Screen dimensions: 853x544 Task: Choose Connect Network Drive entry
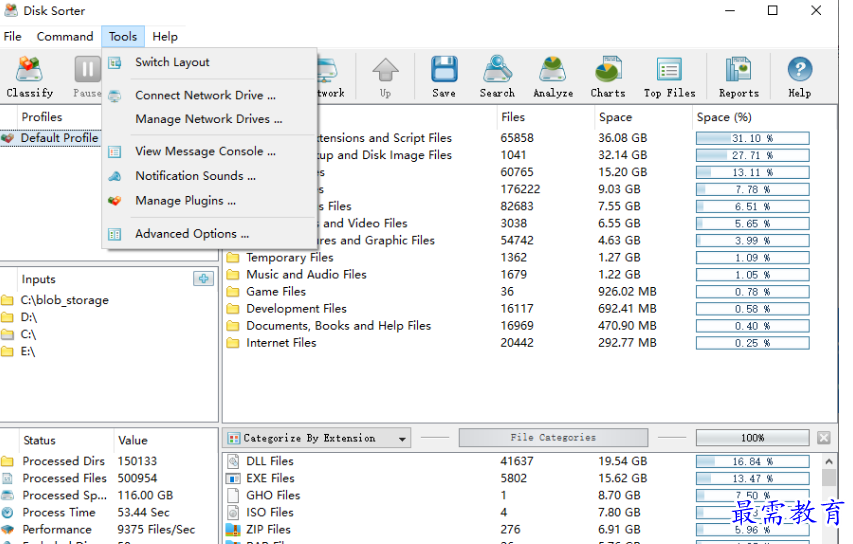pos(209,96)
